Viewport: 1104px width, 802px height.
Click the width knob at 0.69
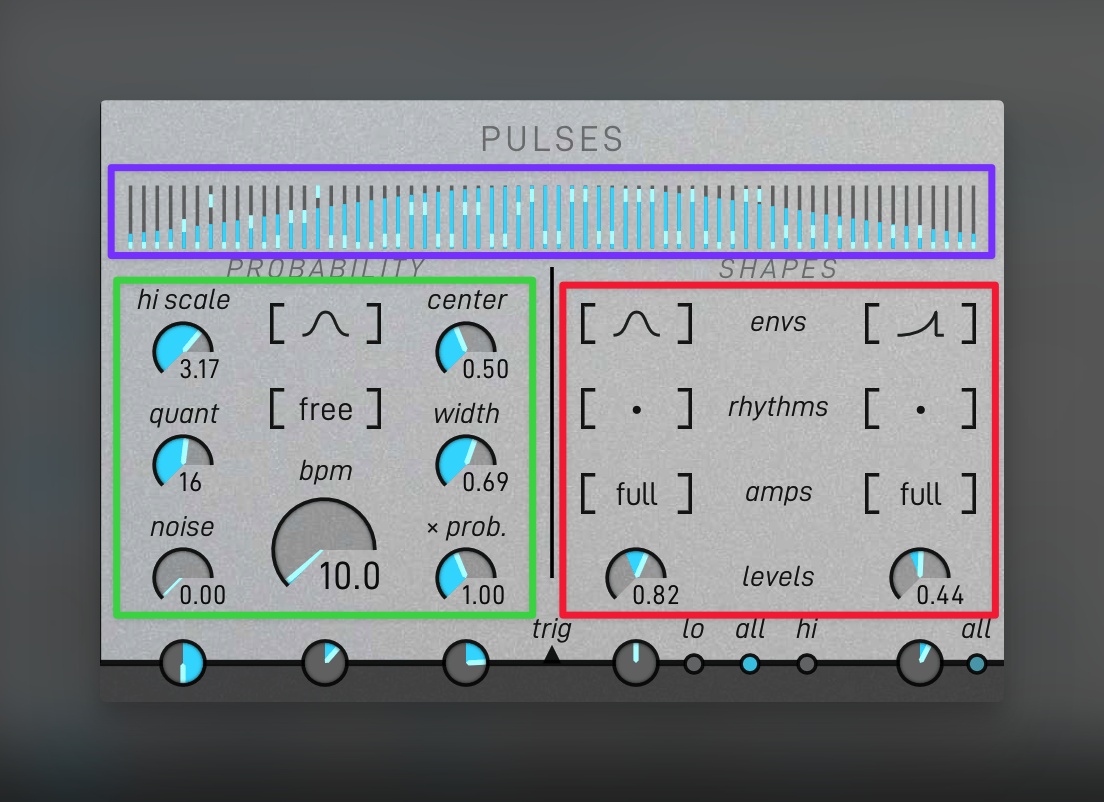[x=466, y=462]
